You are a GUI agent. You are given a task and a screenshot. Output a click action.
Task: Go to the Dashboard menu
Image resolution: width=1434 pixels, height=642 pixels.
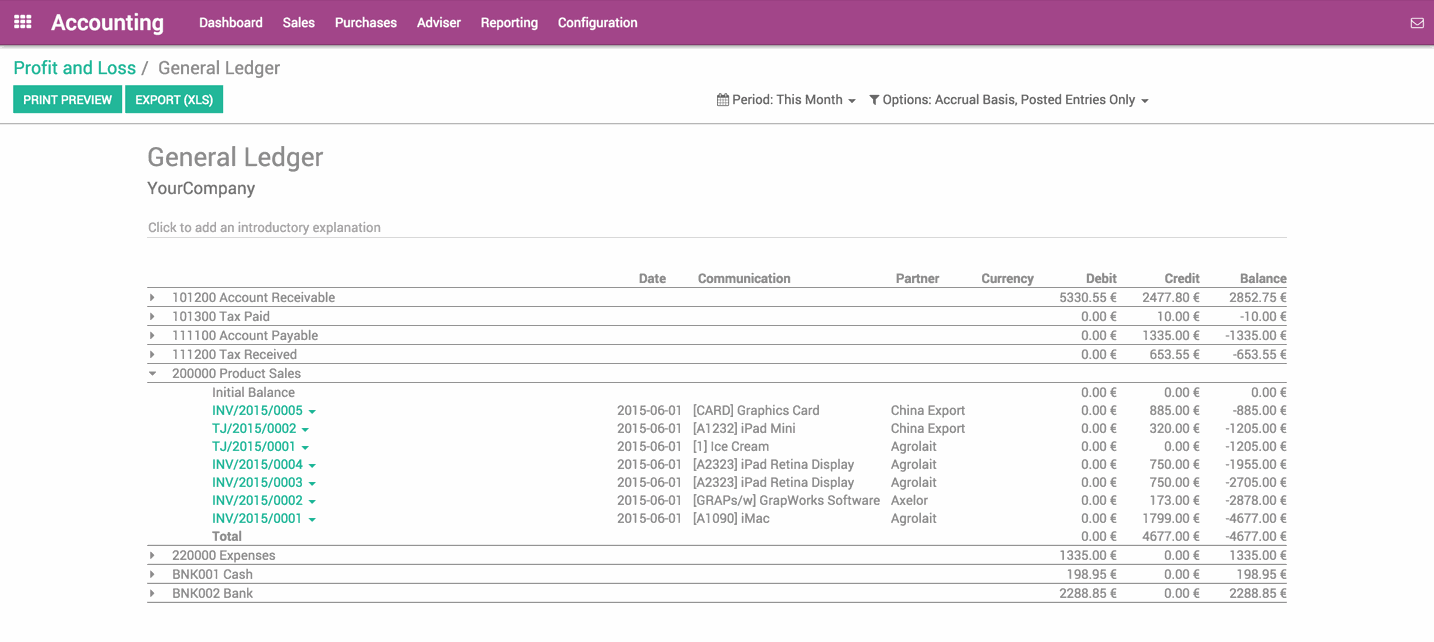tap(230, 23)
